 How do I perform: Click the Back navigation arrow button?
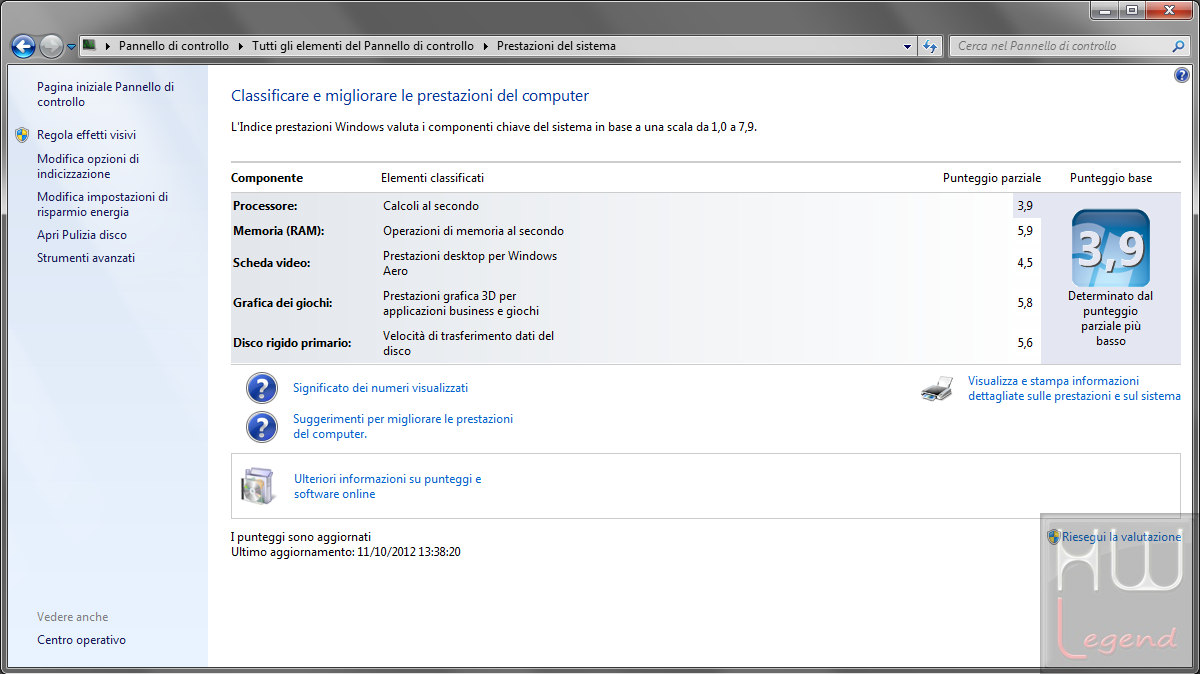click(x=23, y=46)
